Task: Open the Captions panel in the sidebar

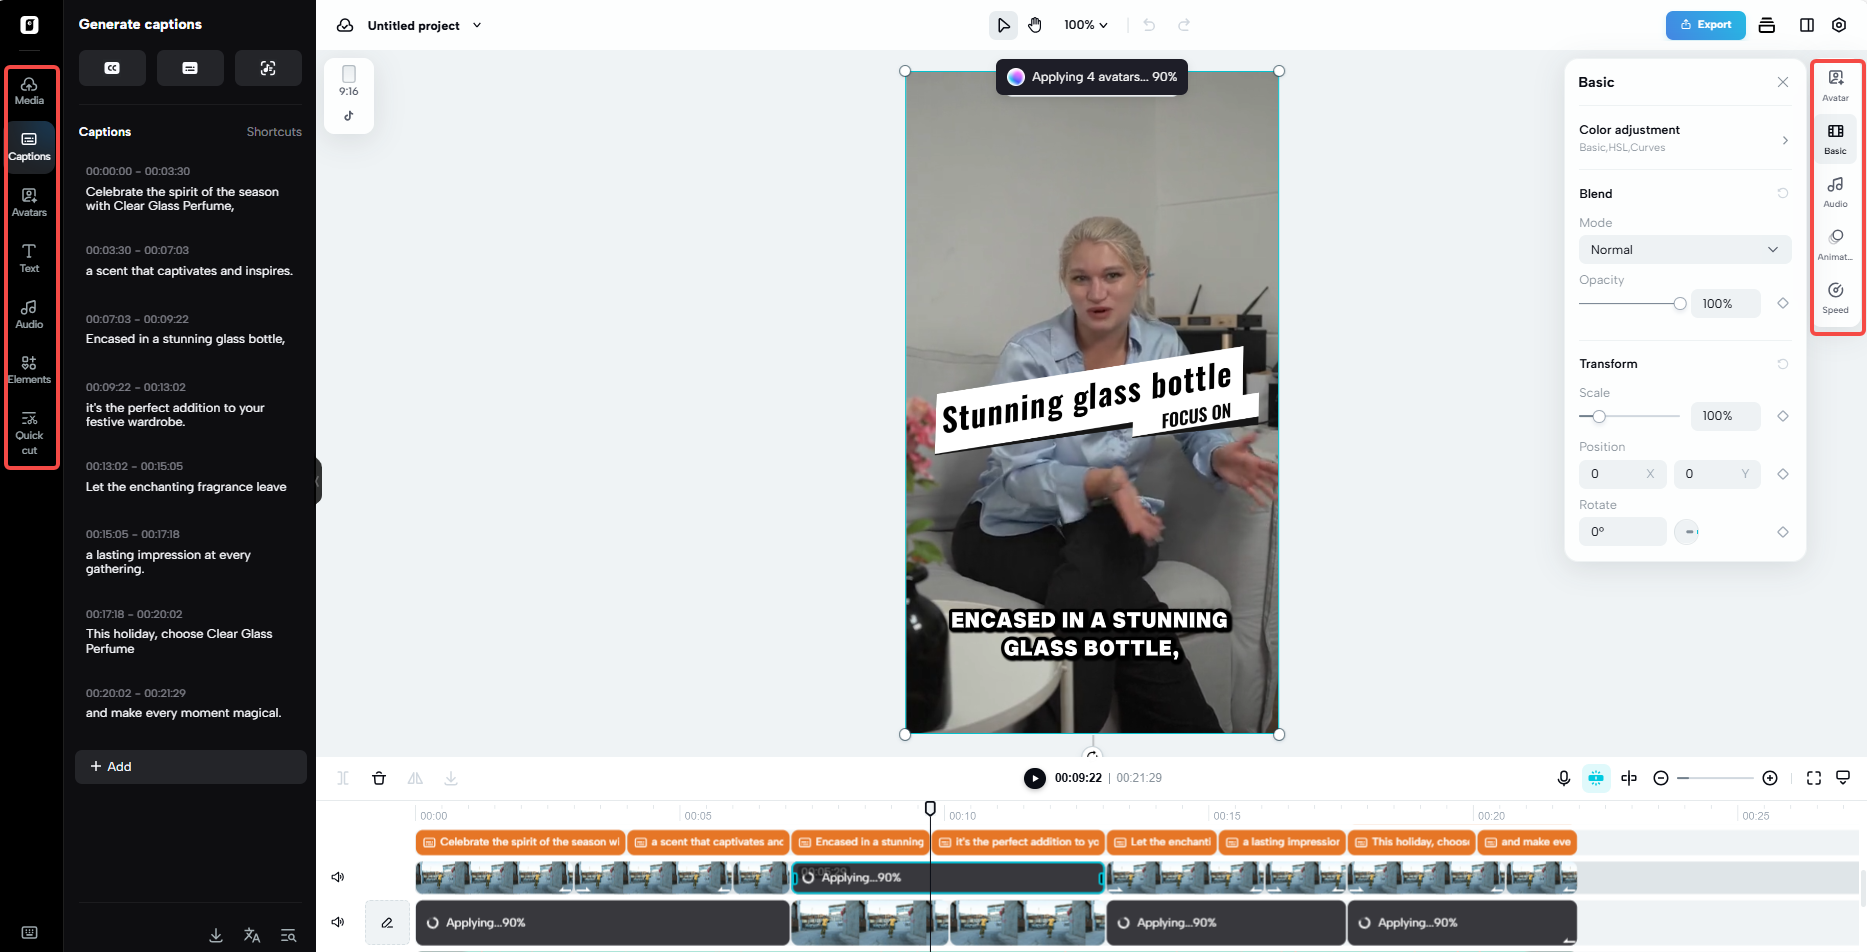Action: [29, 146]
